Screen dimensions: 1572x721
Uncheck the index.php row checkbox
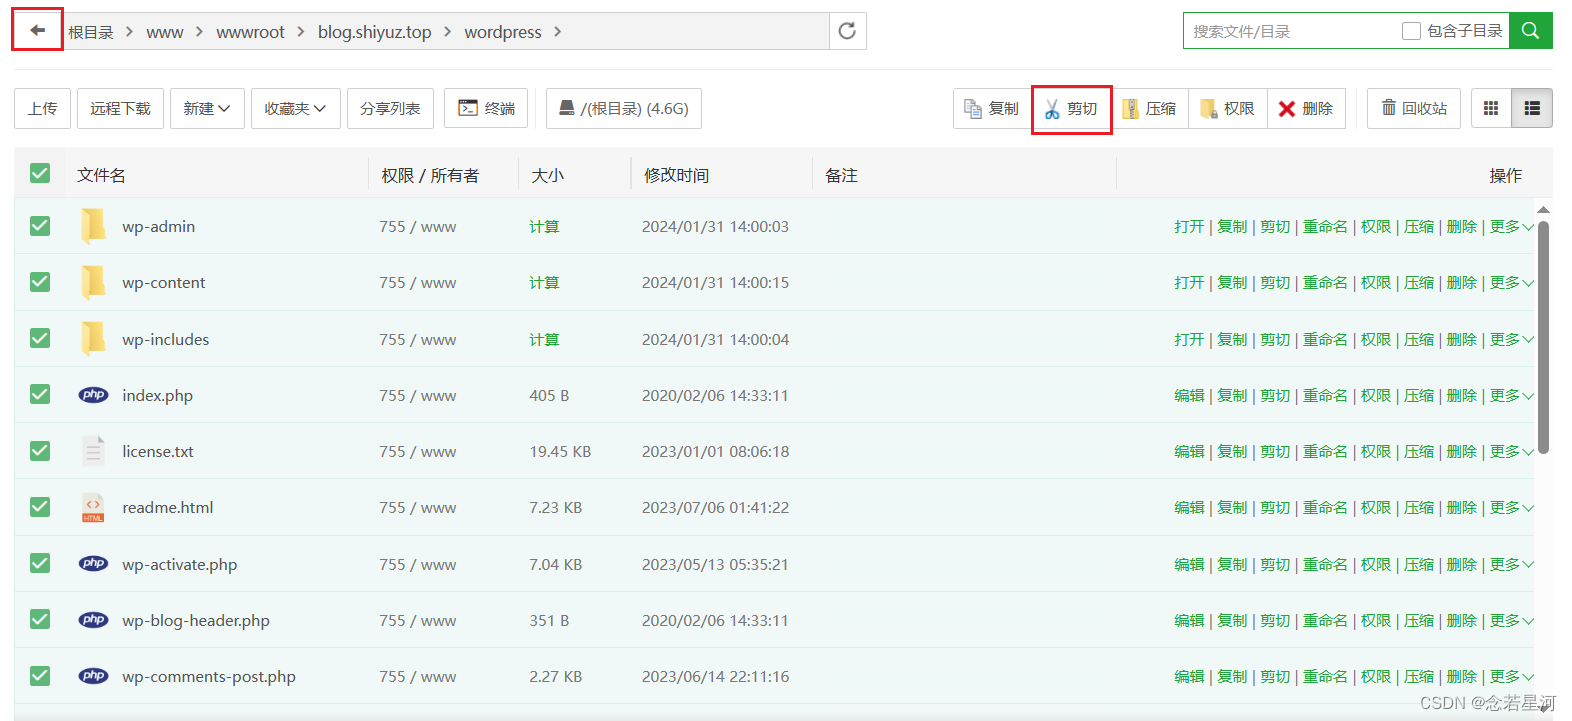click(40, 395)
